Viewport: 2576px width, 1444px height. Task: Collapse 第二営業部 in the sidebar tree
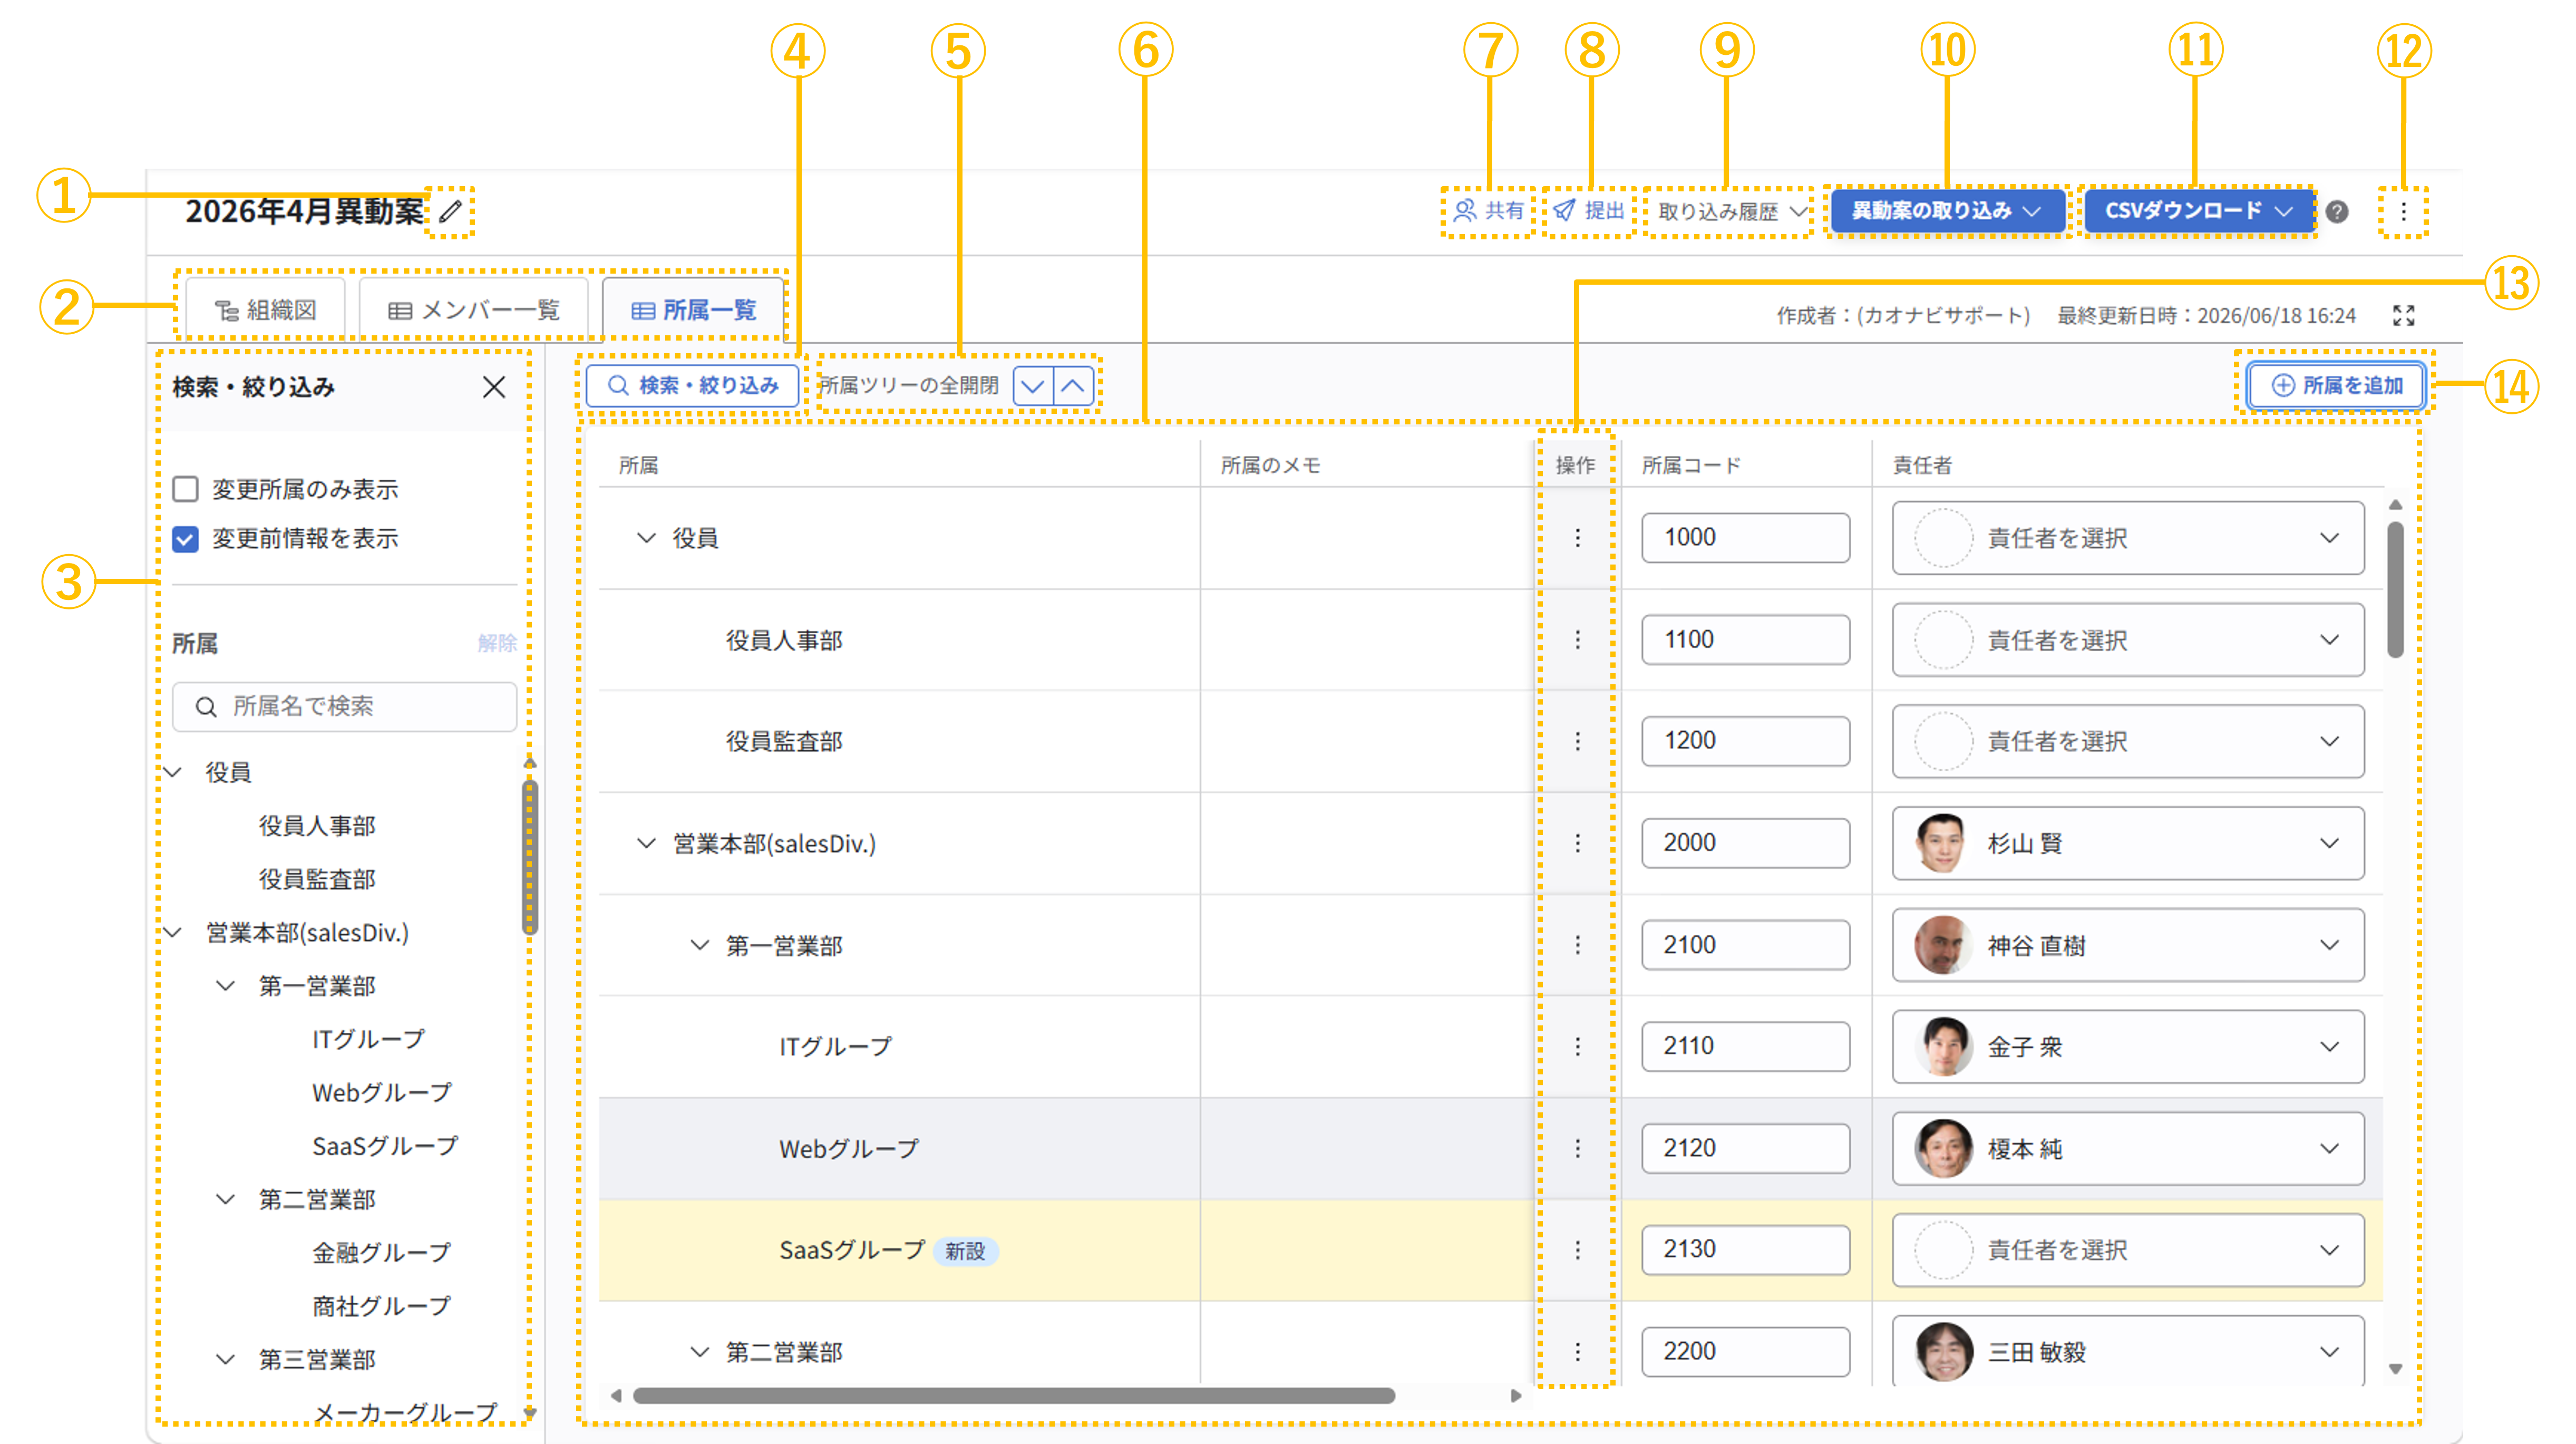(x=226, y=1199)
